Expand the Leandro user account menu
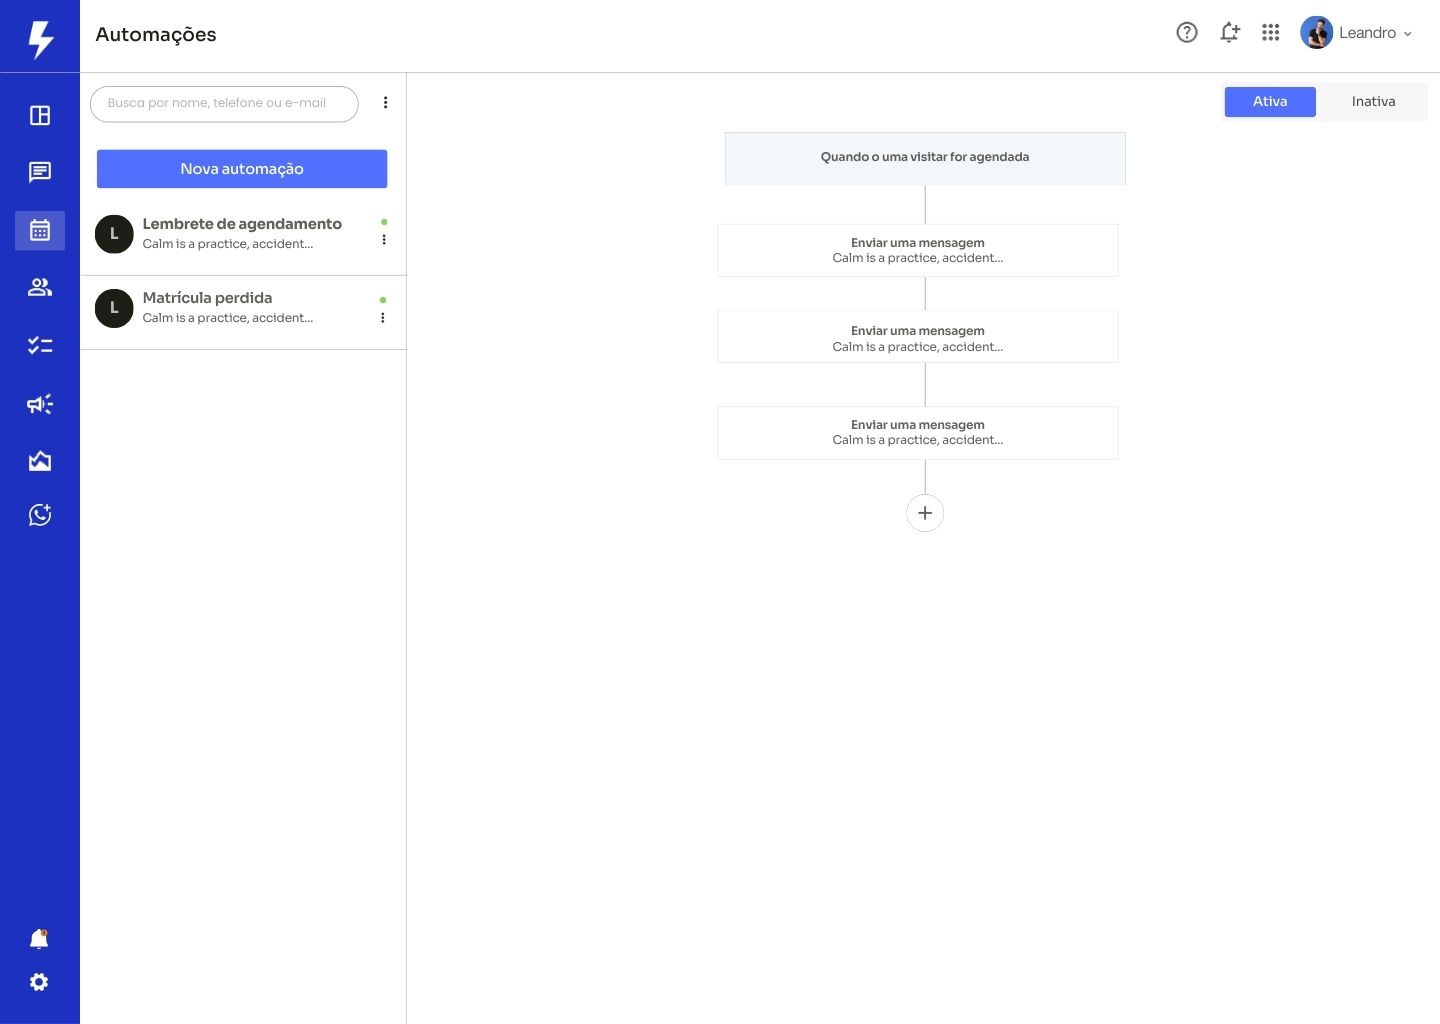The height and width of the screenshot is (1024, 1440). [1357, 33]
